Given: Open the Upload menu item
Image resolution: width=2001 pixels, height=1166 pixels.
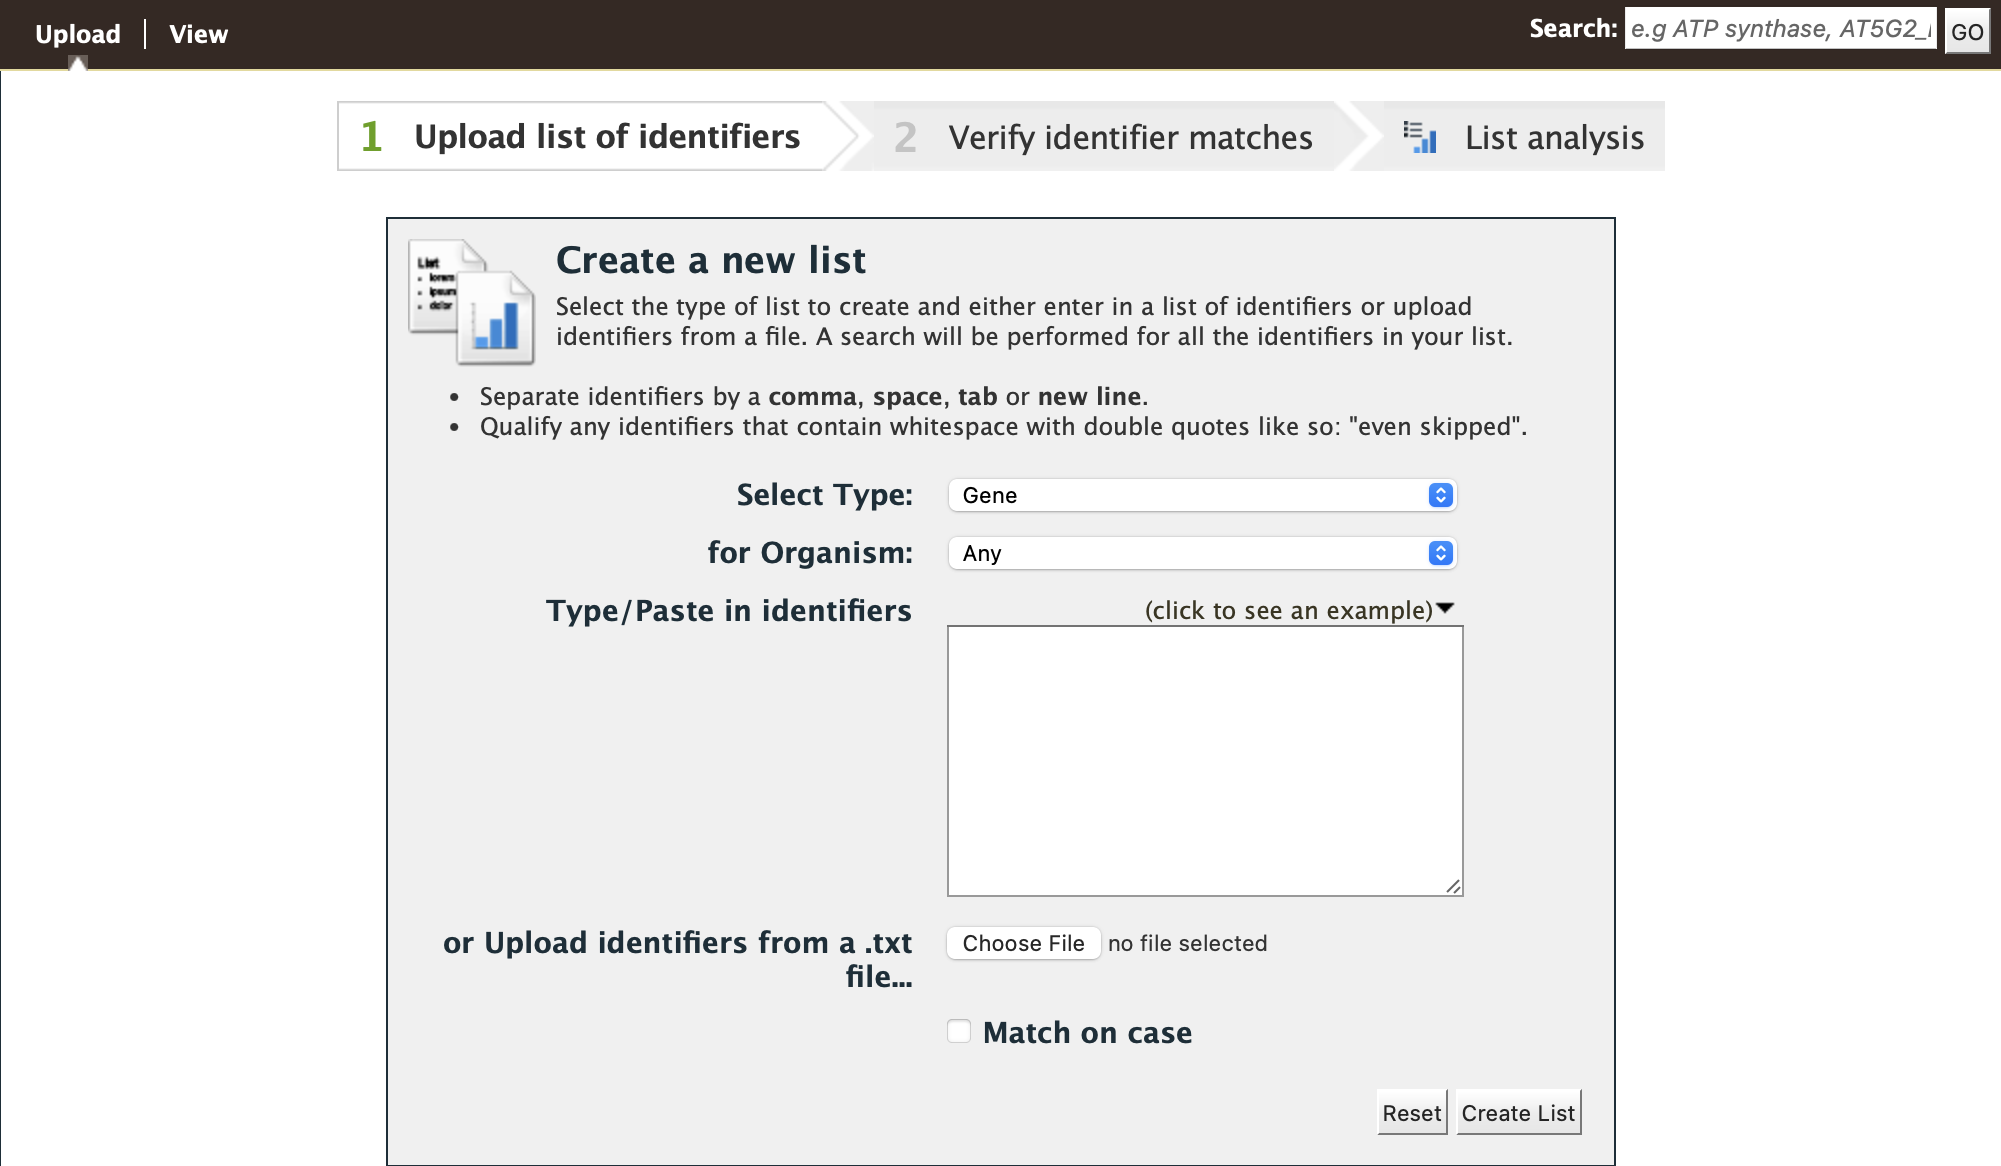Looking at the screenshot, I should click(x=77, y=34).
